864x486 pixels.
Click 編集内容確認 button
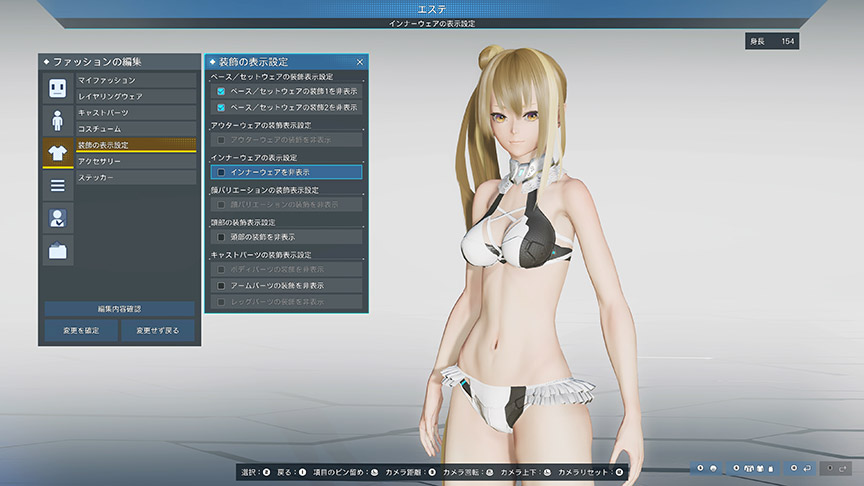coord(120,309)
